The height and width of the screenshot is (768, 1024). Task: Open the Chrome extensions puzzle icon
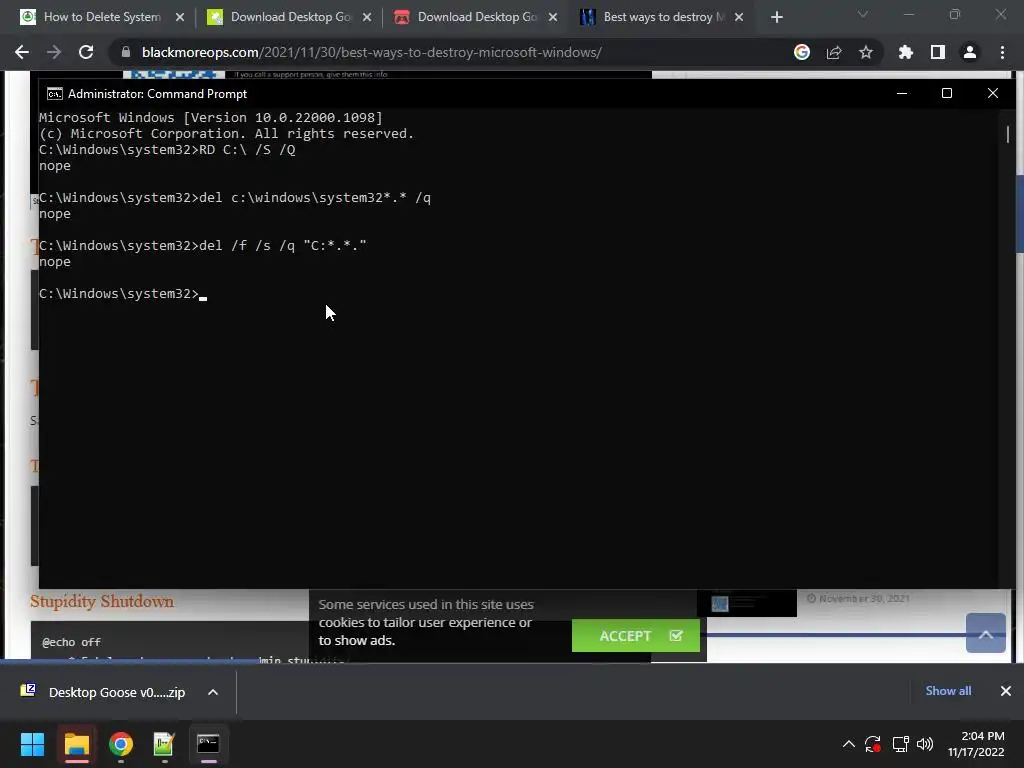[x=906, y=52]
